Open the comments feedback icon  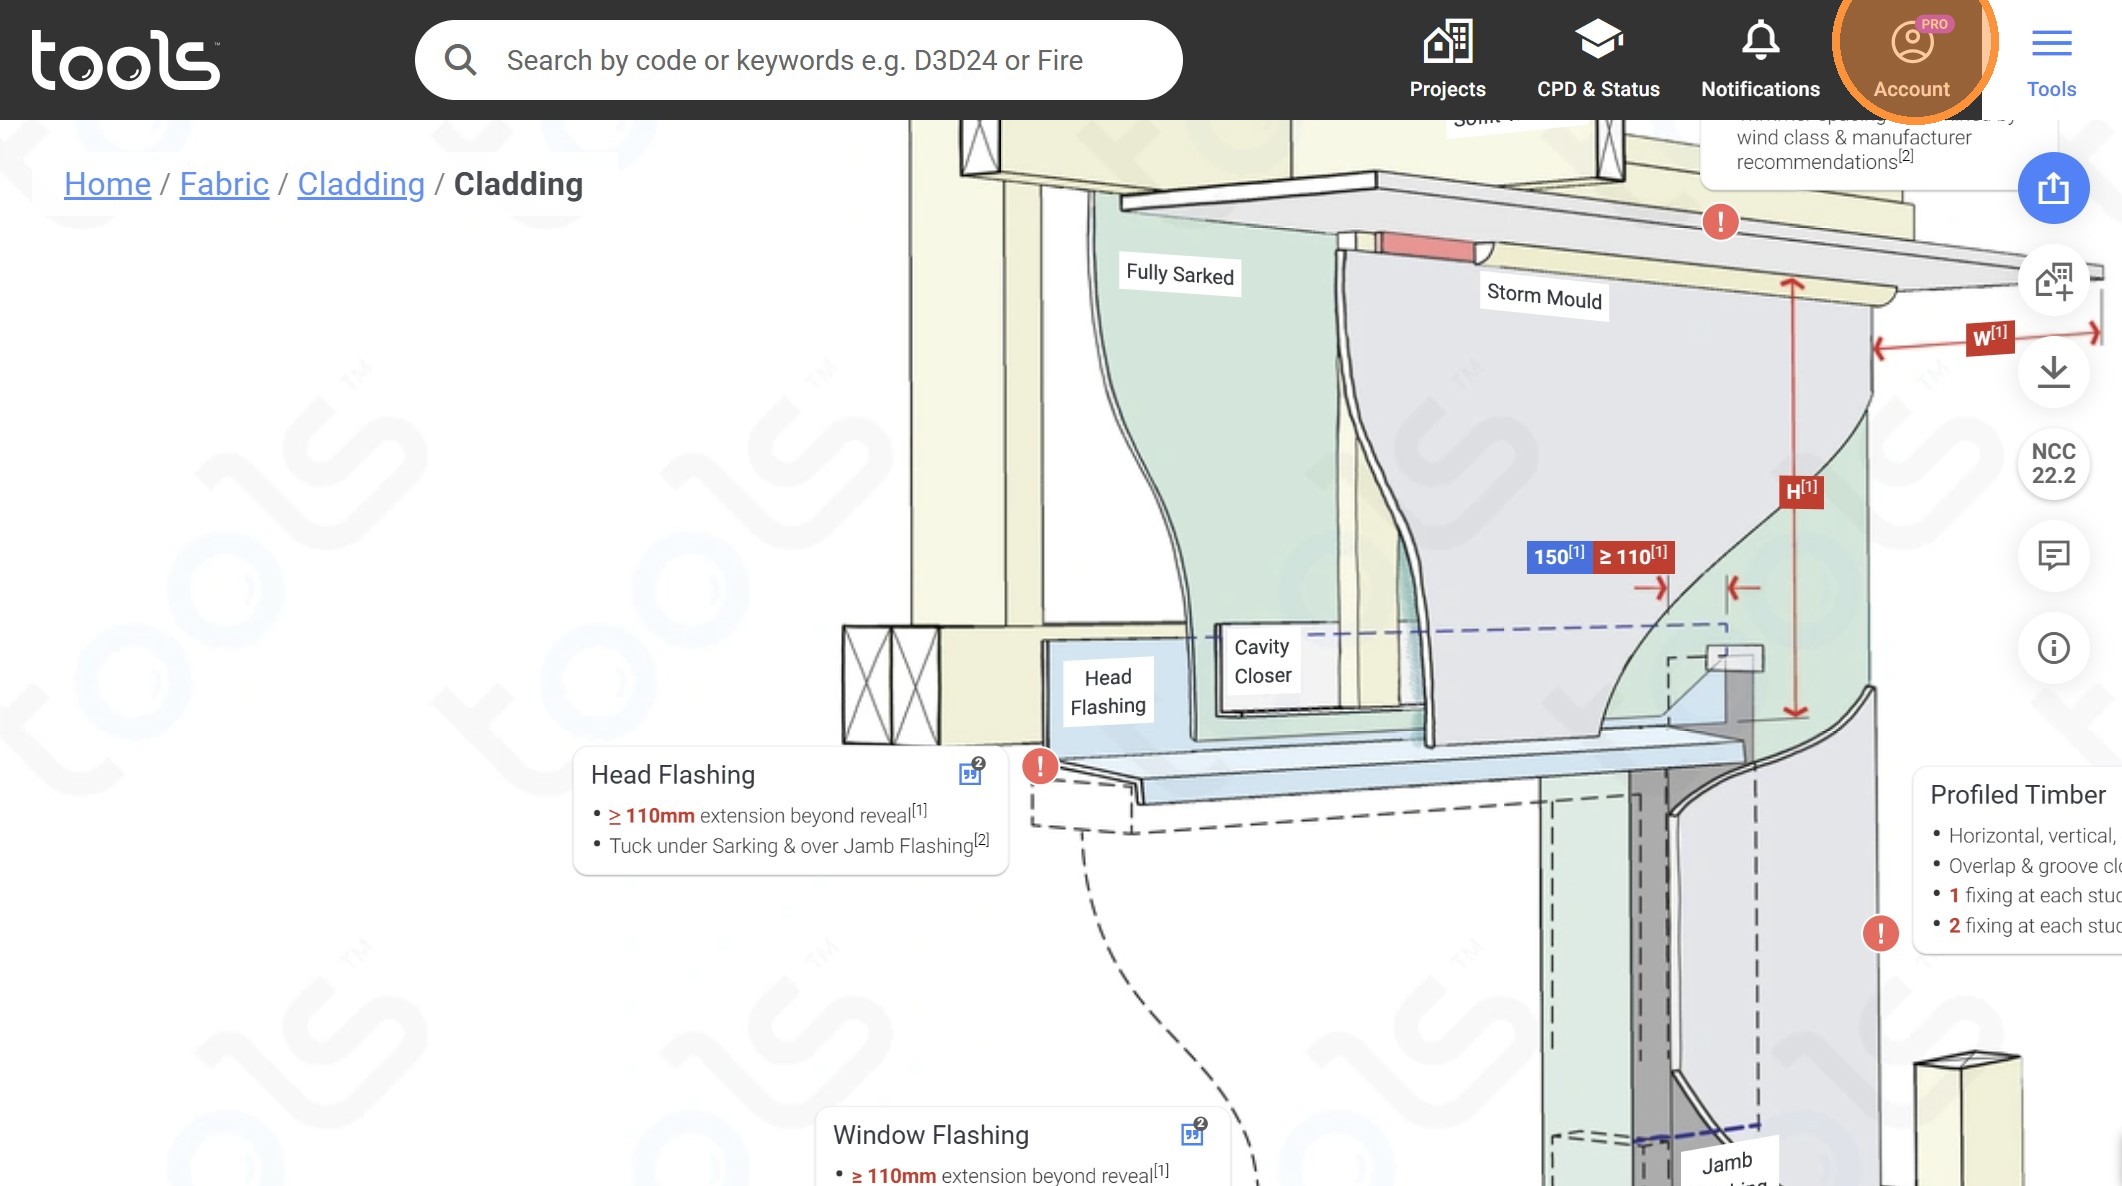(2053, 555)
